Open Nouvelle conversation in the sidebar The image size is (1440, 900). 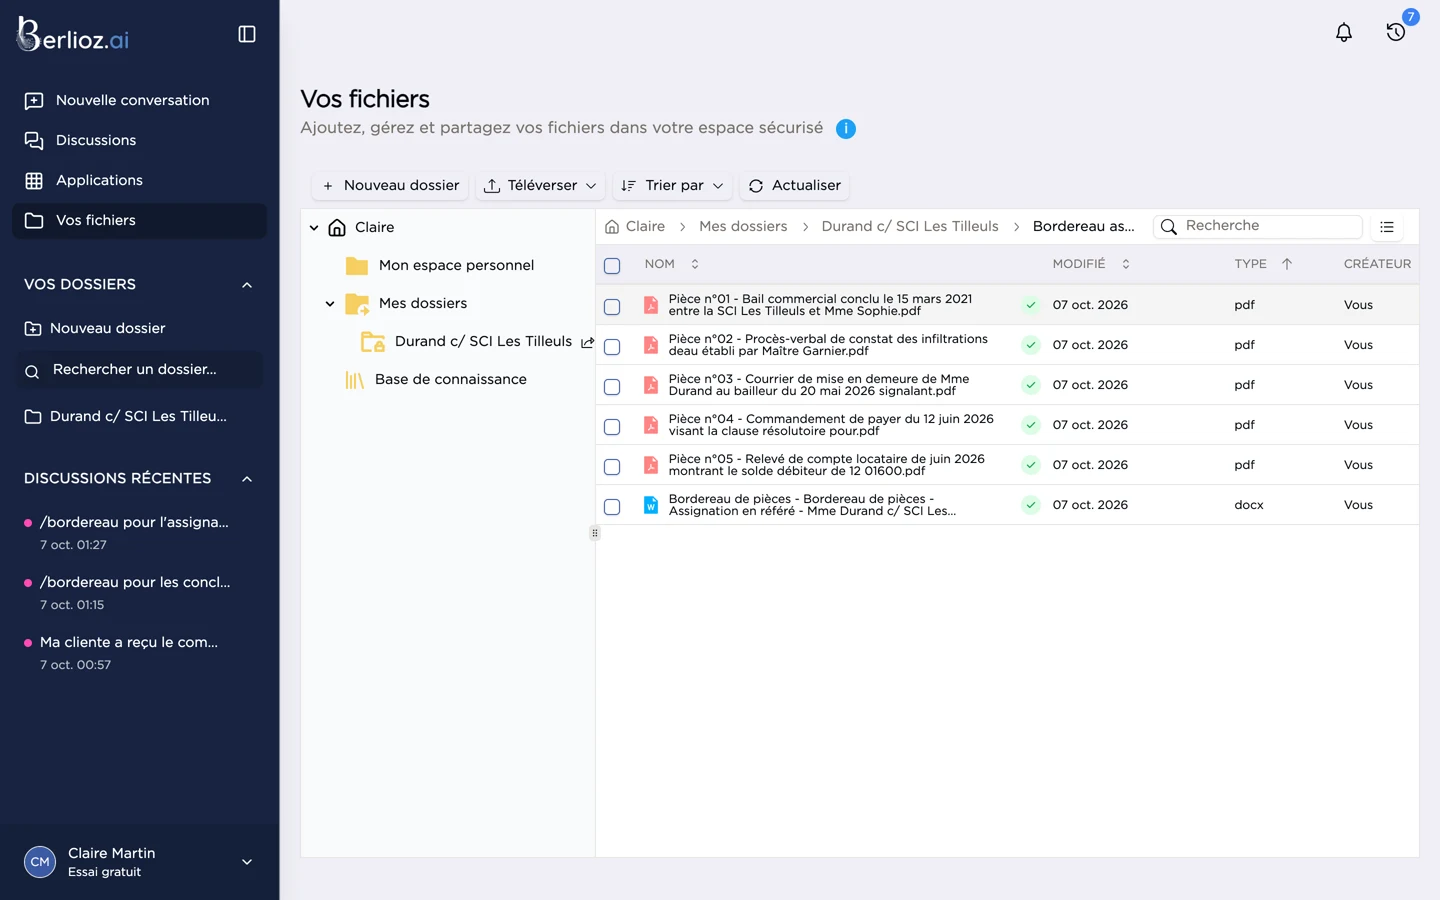tap(139, 100)
